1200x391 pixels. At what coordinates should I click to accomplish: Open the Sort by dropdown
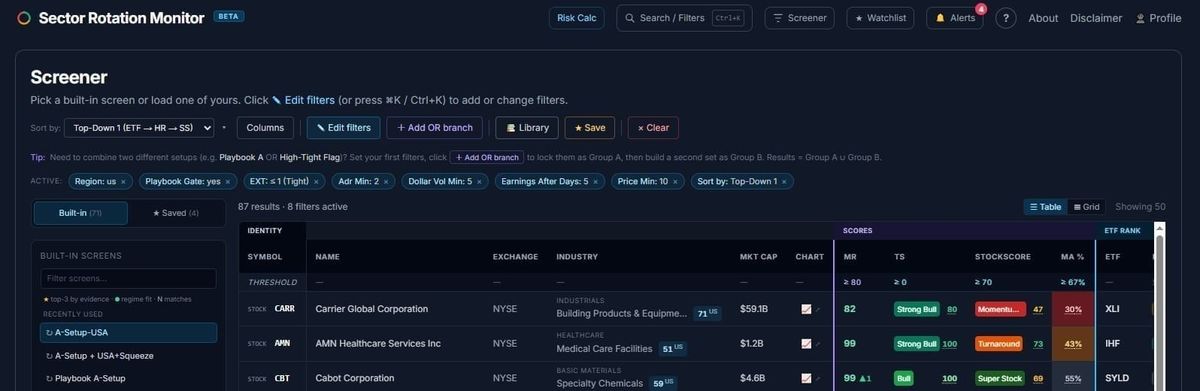click(x=139, y=128)
